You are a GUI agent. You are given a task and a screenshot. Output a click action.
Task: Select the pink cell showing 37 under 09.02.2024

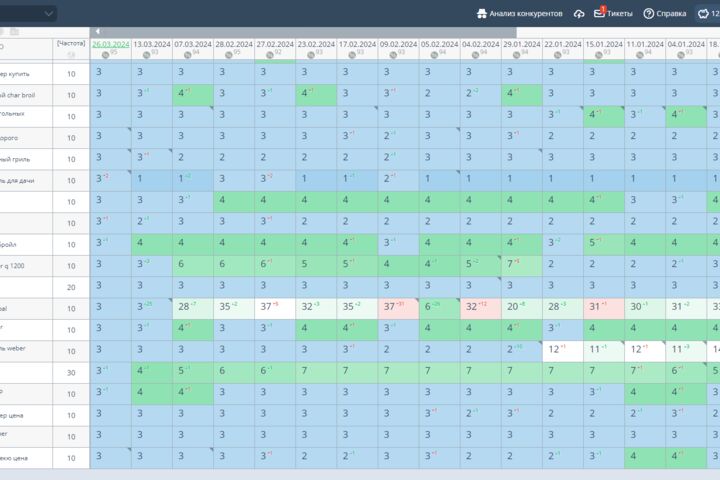coord(398,309)
